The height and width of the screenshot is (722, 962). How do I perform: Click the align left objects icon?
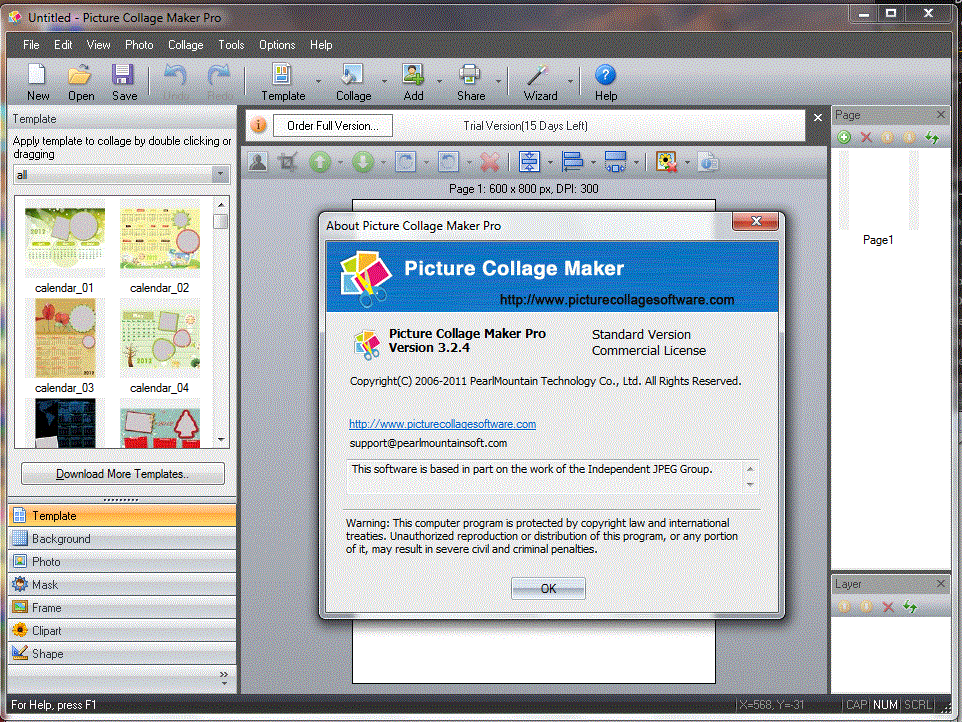pyautogui.click(x=572, y=163)
